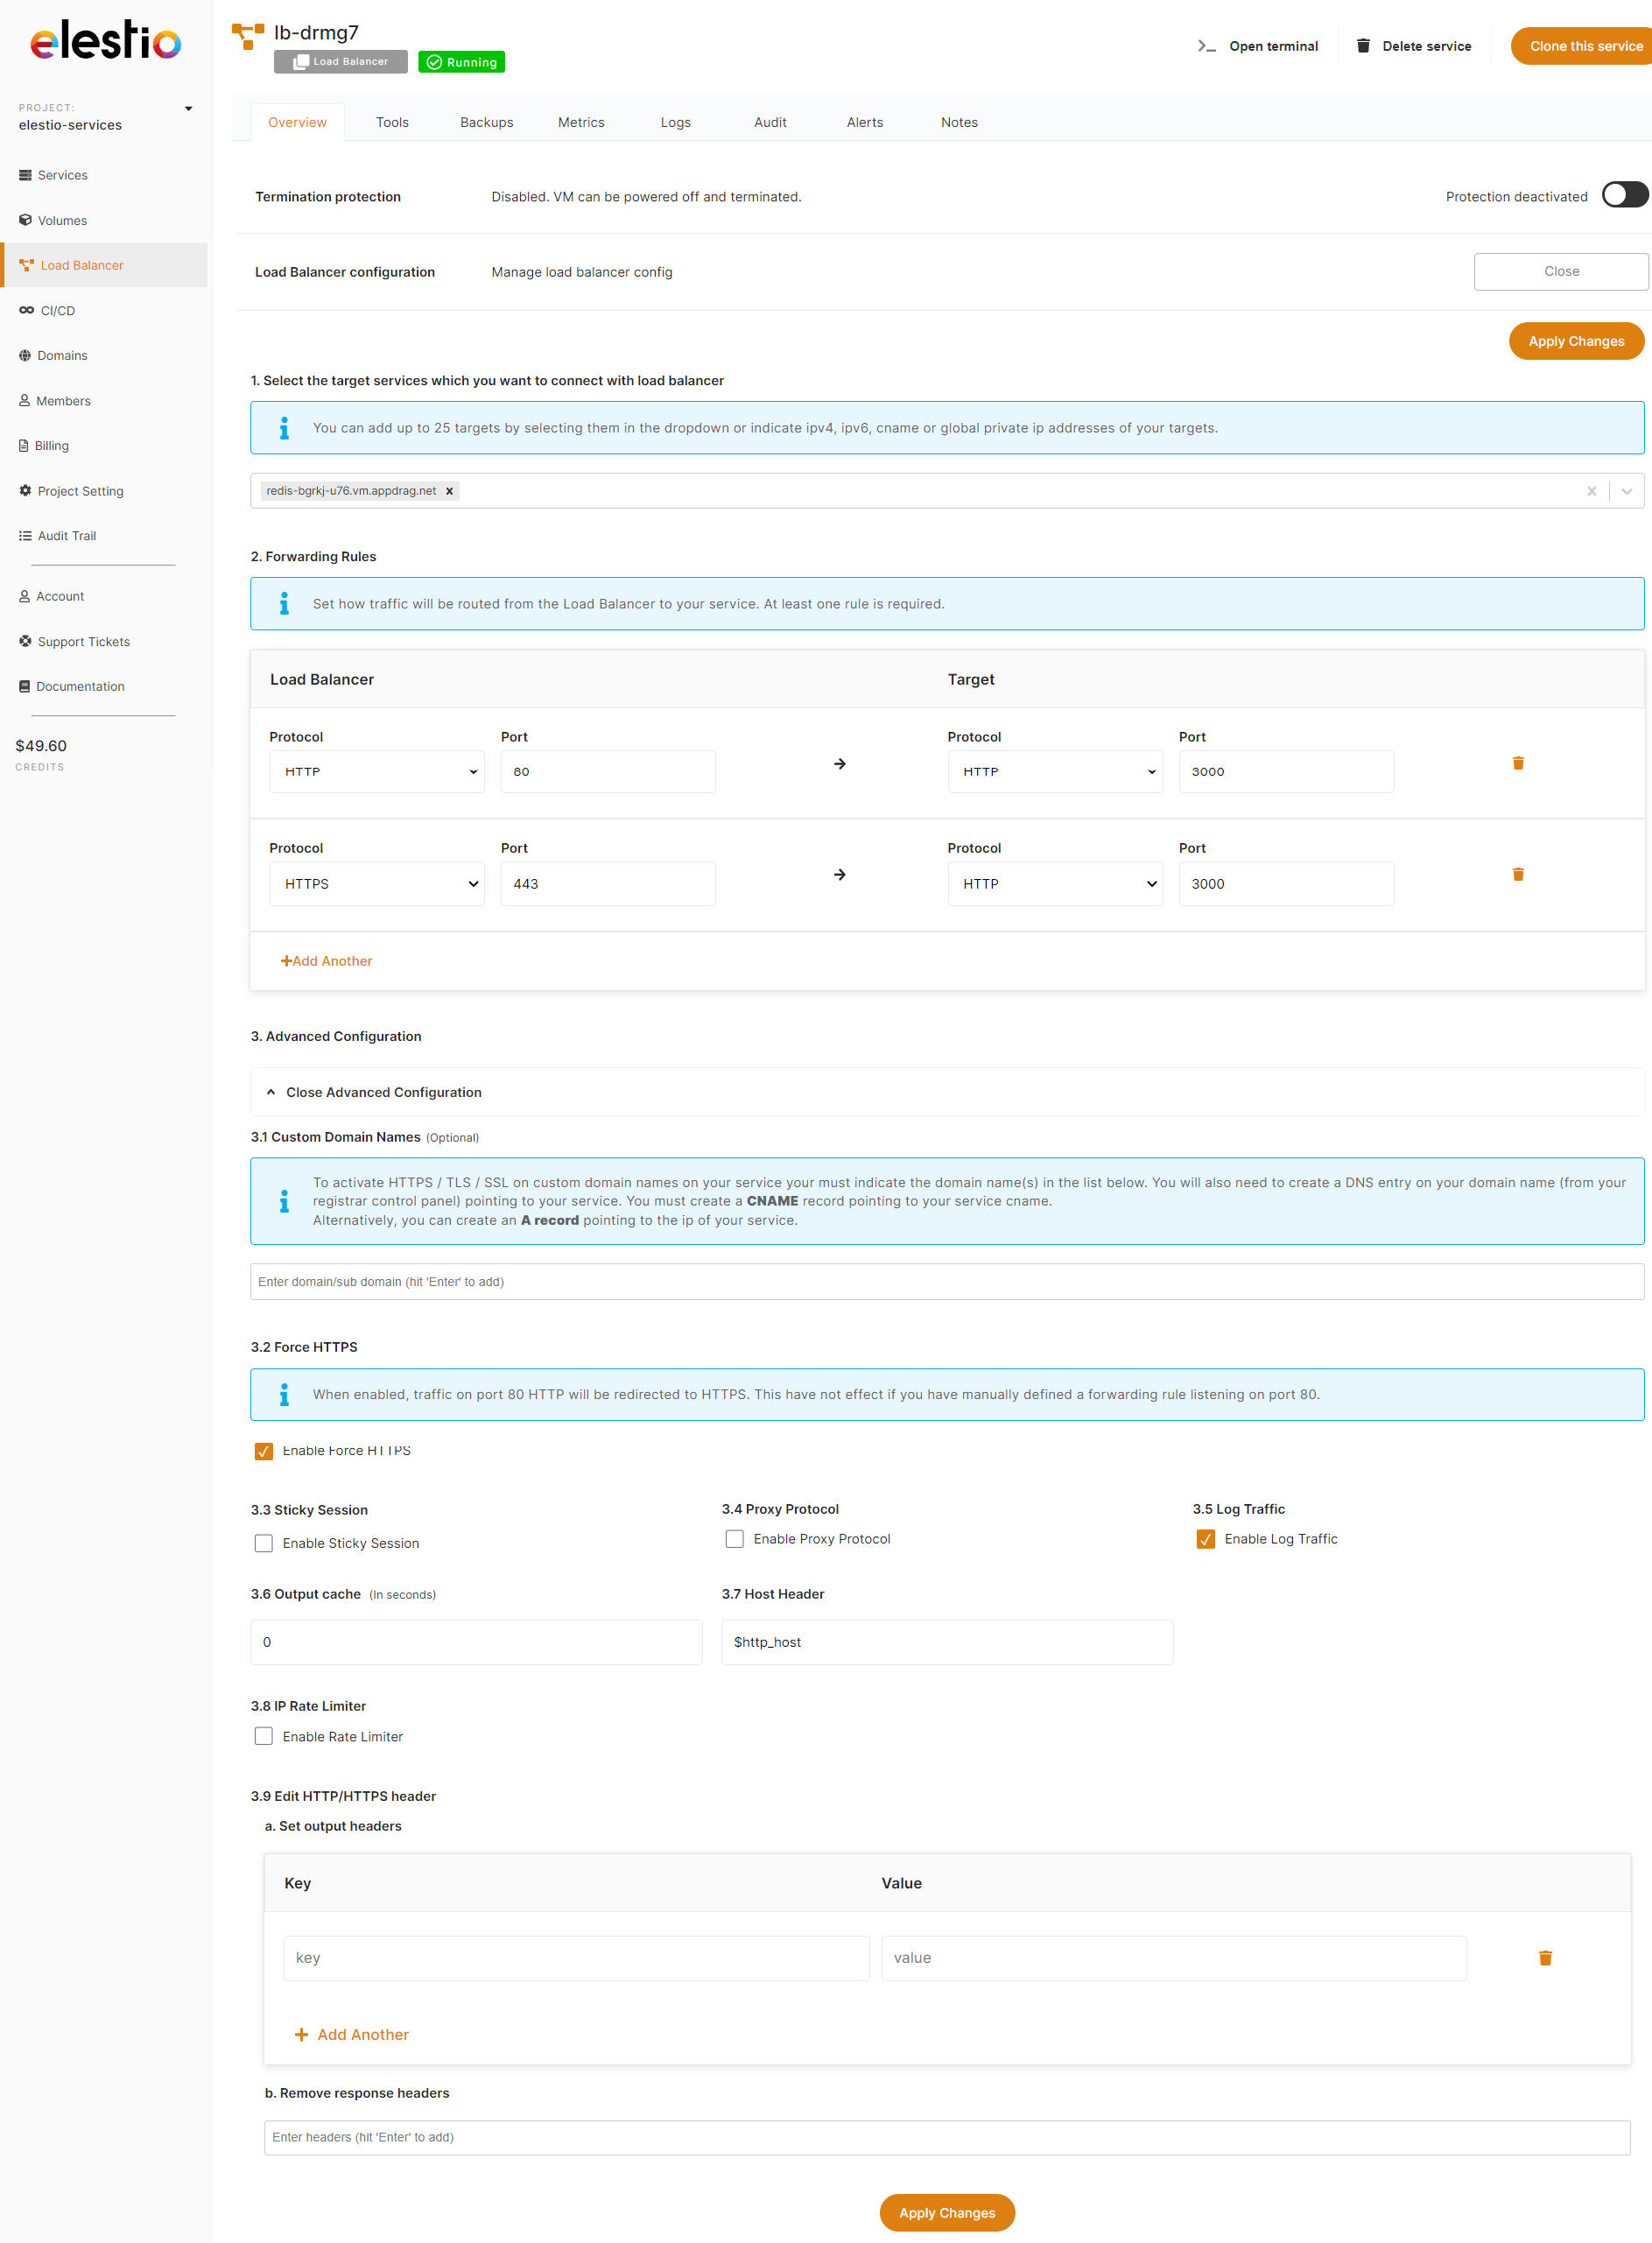1652x2243 pixels.
Task: Add another forwarding rule
Action: click(x=326, y=960)
